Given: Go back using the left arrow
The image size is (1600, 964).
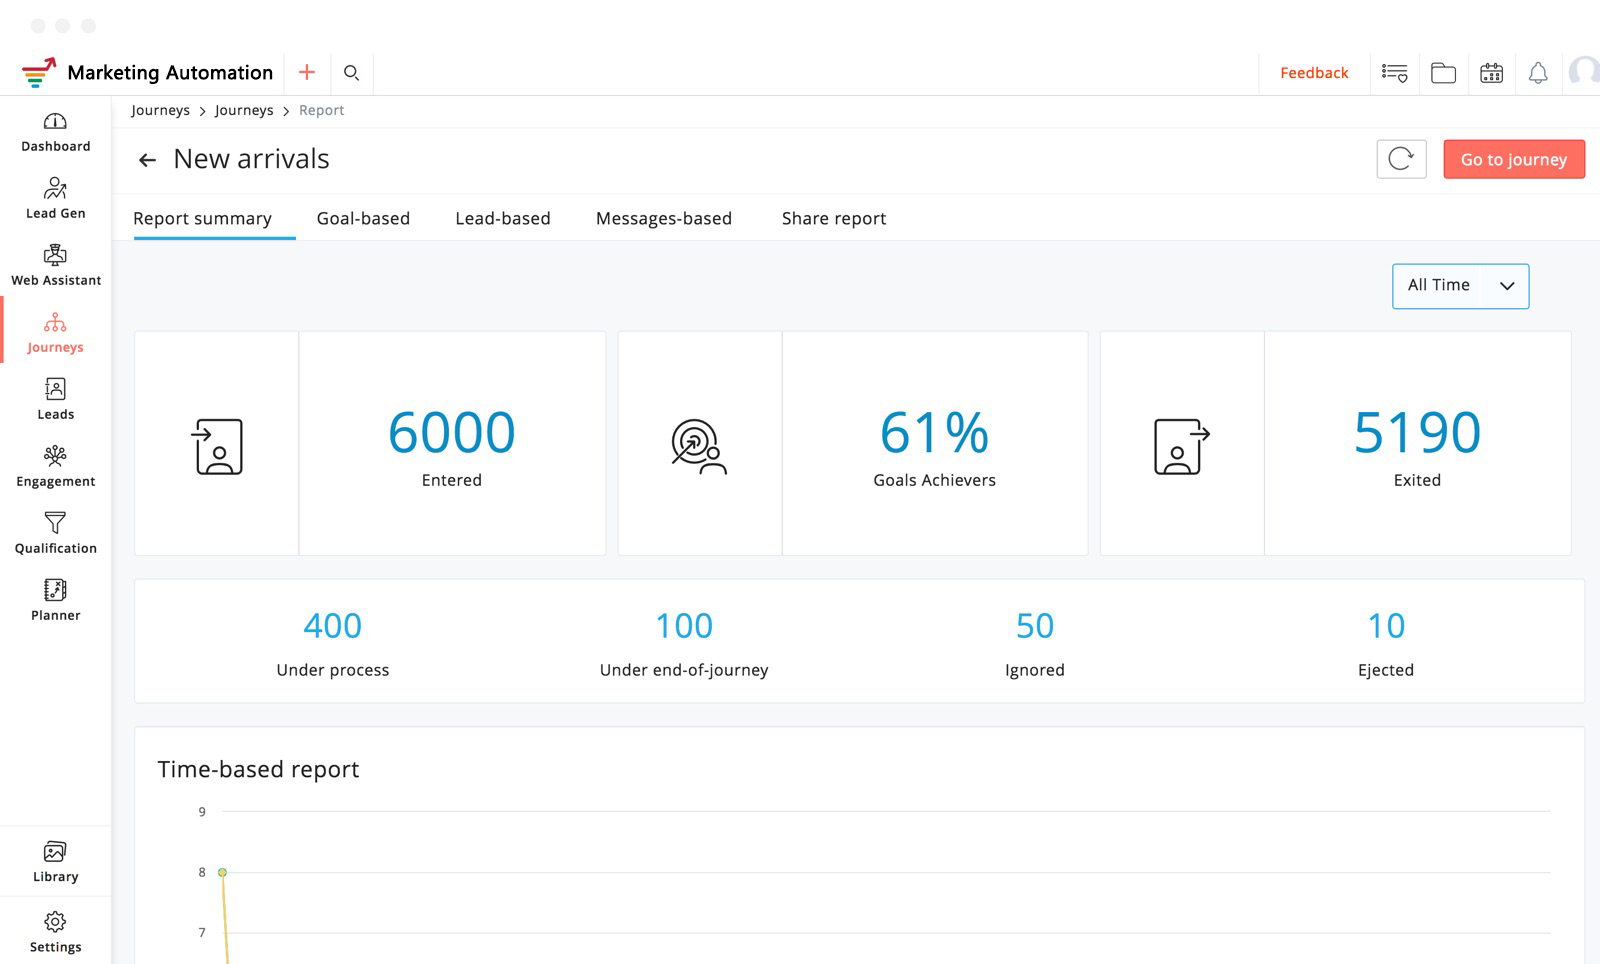Looking at the screenshot, I should [147, 160].
